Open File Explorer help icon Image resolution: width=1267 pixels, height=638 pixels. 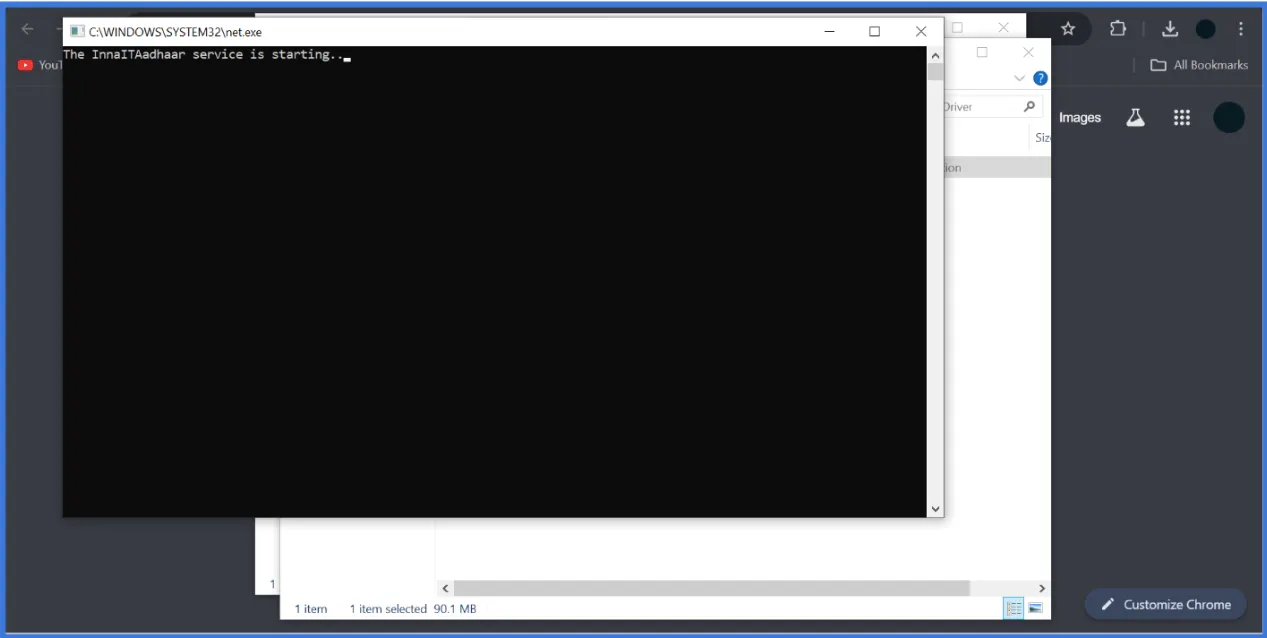pos(1040,78)
